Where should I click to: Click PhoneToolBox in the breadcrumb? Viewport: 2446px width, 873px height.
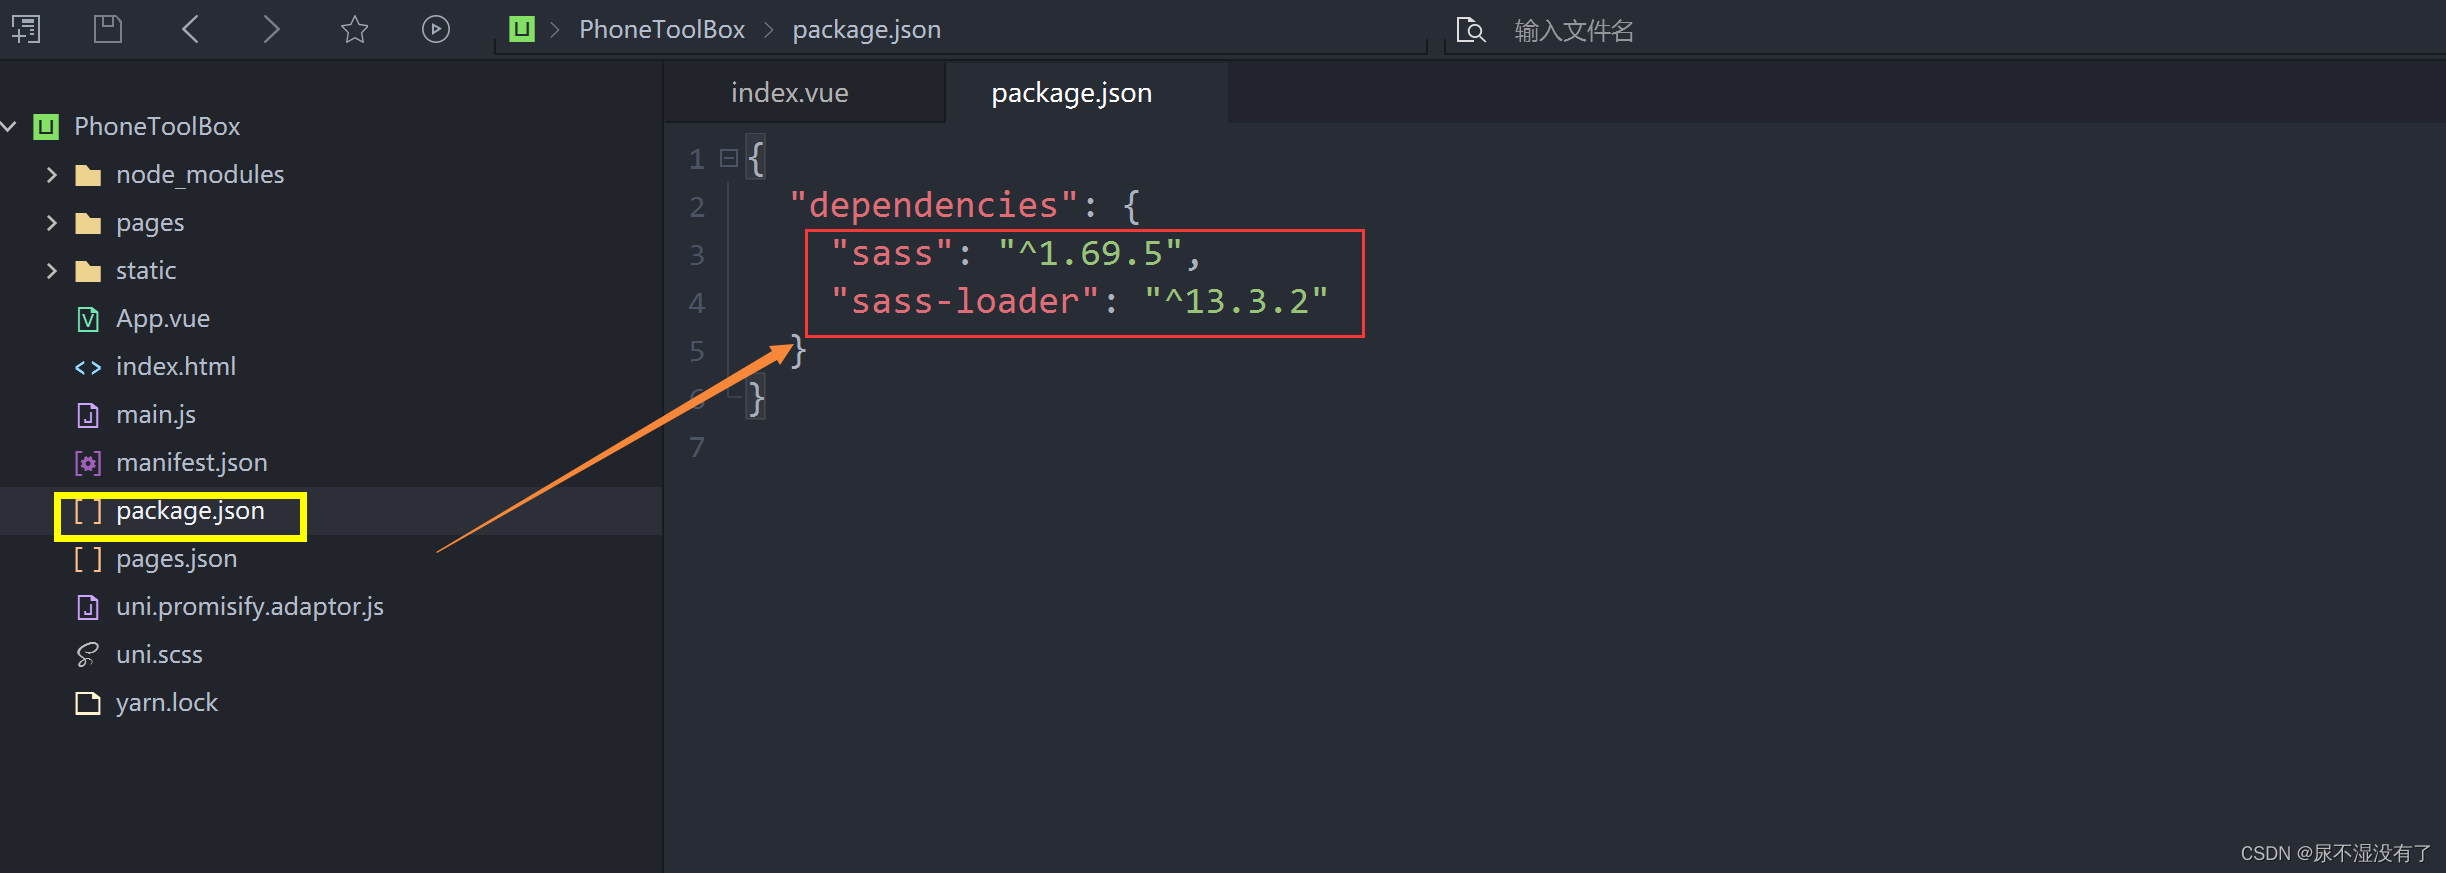(x=662, y=30)
